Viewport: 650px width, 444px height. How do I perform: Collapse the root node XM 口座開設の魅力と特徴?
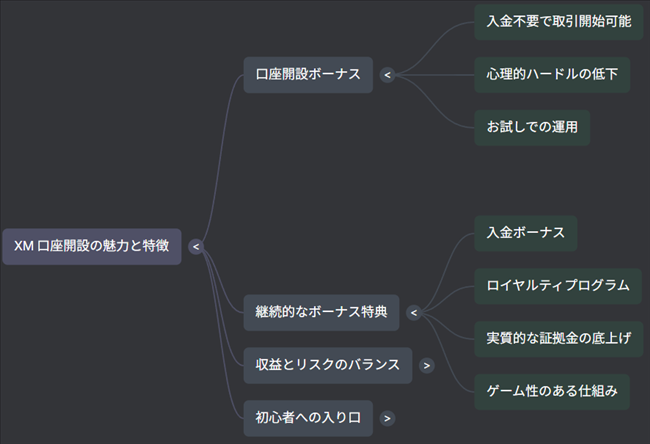(x=196, y=246)
